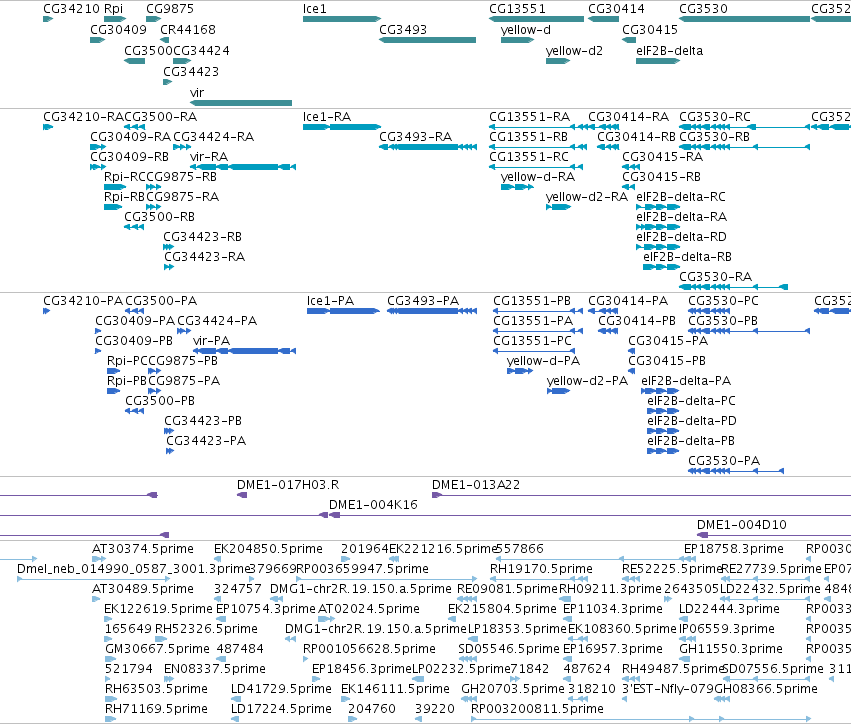Screen dimensions: 851x724
Task: Open the RH71169.5prime EST label
Action: (x=156, y=709)
